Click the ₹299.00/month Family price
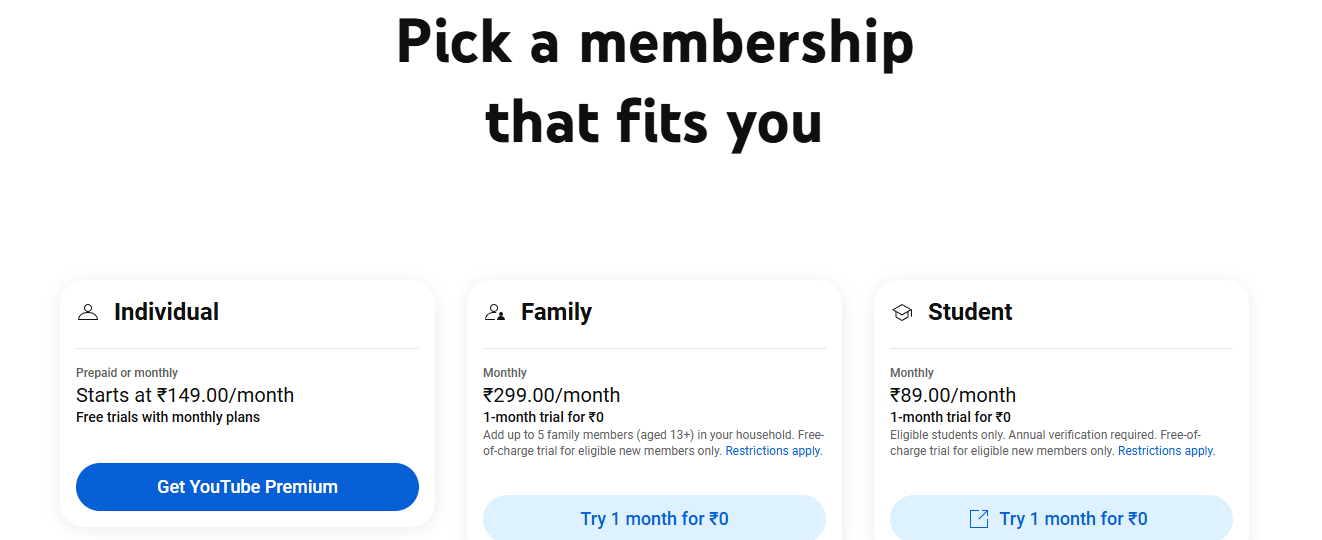Image resolution: width=1322 pixels, height=540 pixels. [x=551, y=395]
